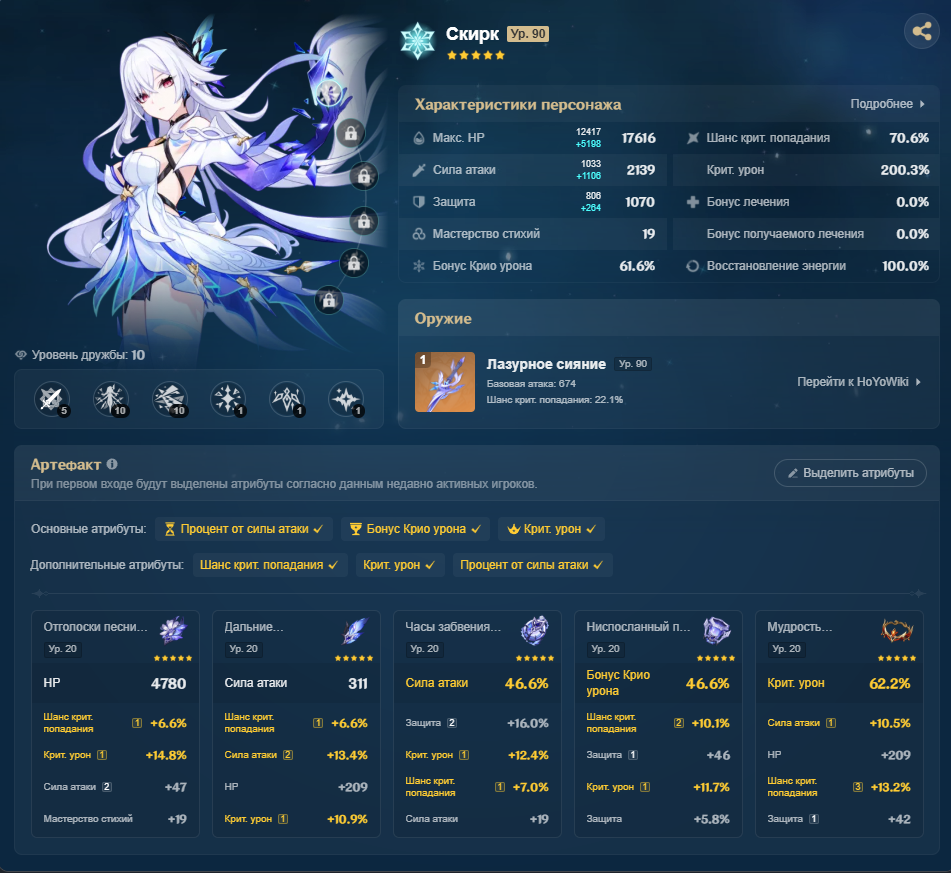The height and width of the screenshot is (873, 951).
Task: Click the Макс. HP value 17616
Action: [639, 138]
